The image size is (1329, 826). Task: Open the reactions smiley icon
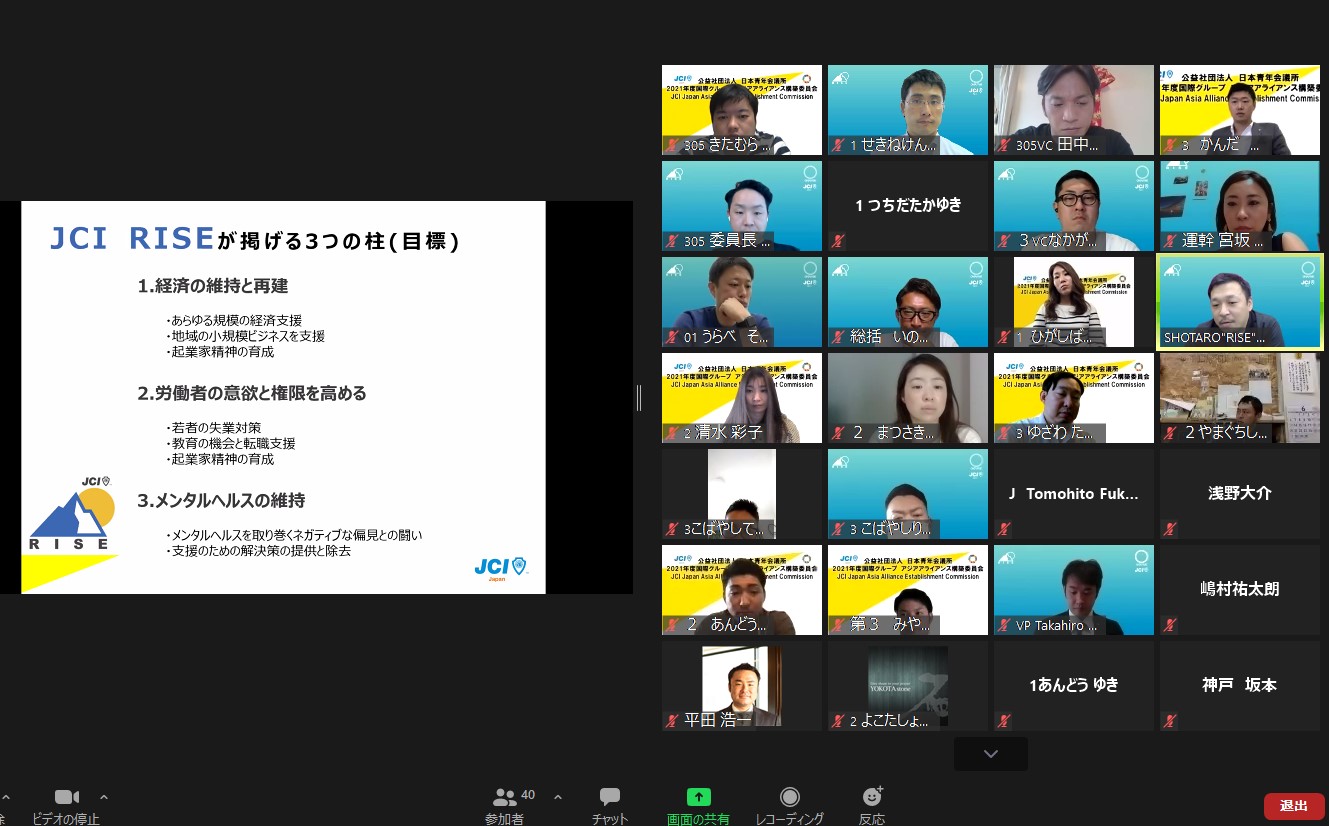coord(872,797)
